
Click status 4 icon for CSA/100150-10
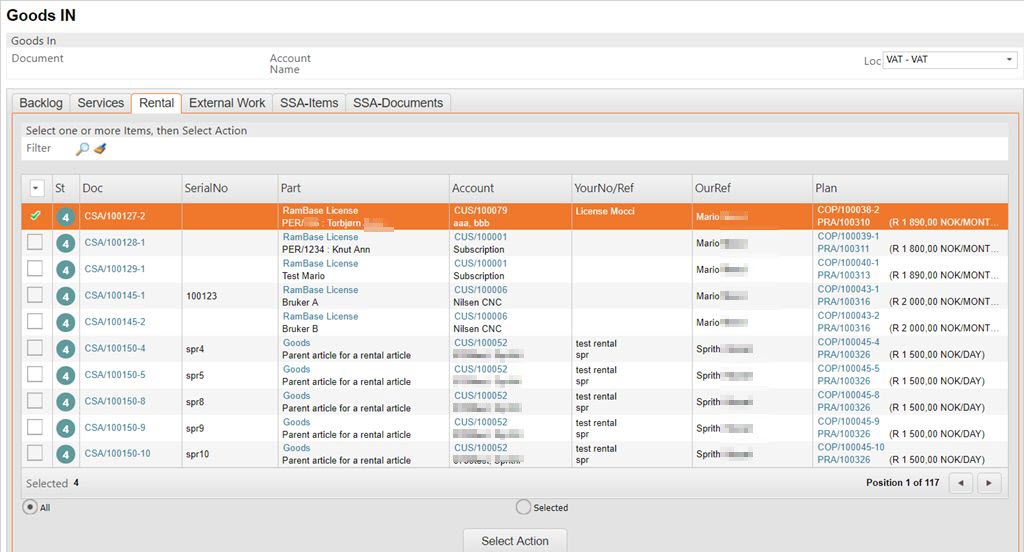[x=65, y=454]
